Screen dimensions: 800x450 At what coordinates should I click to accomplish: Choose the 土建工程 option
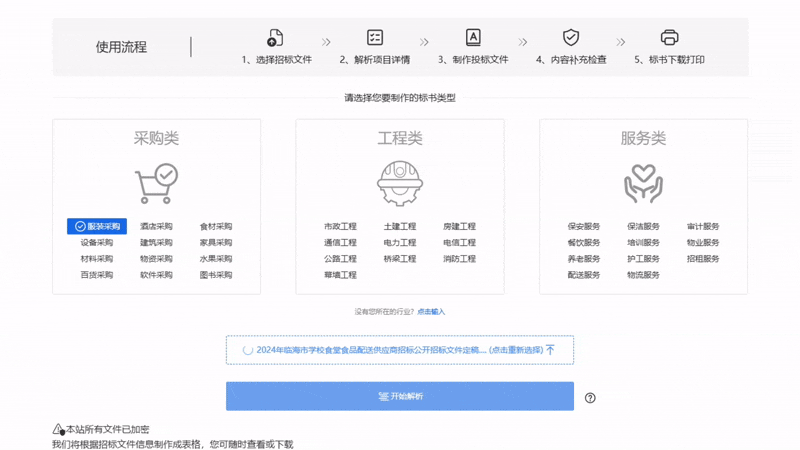tap(400, 227)
